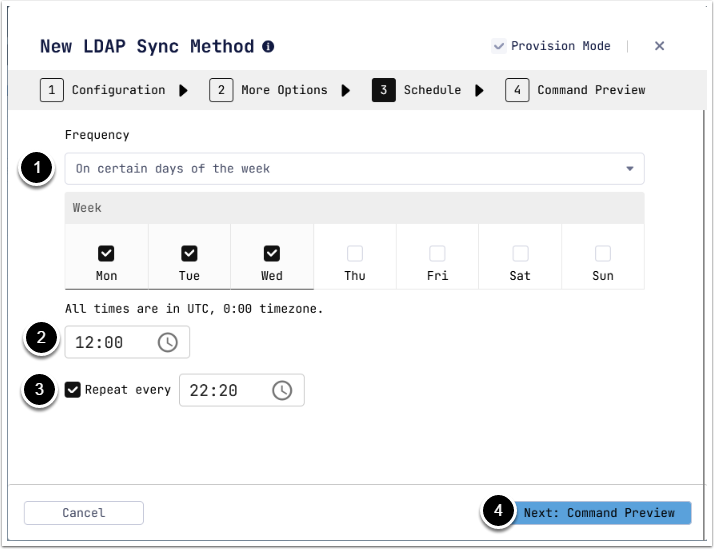
Task: Click the clock icon in the Repeat every field
Action: (x=283, y=390)
